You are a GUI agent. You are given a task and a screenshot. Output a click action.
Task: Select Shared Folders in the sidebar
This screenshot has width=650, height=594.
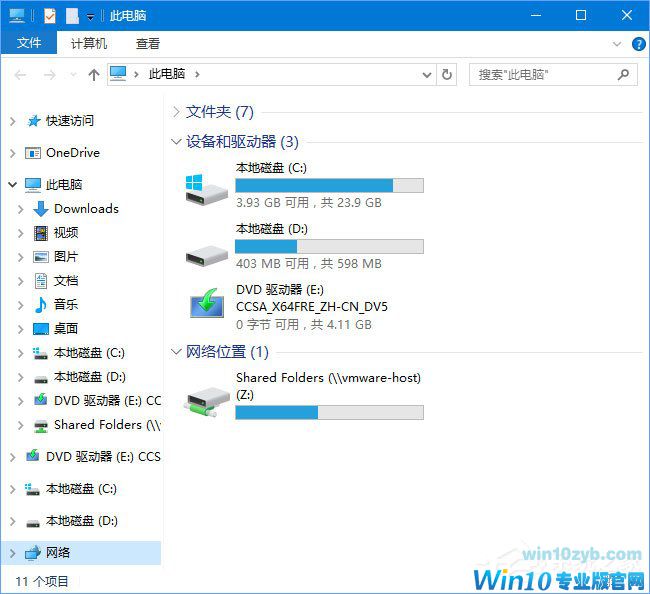coord(107,425)
